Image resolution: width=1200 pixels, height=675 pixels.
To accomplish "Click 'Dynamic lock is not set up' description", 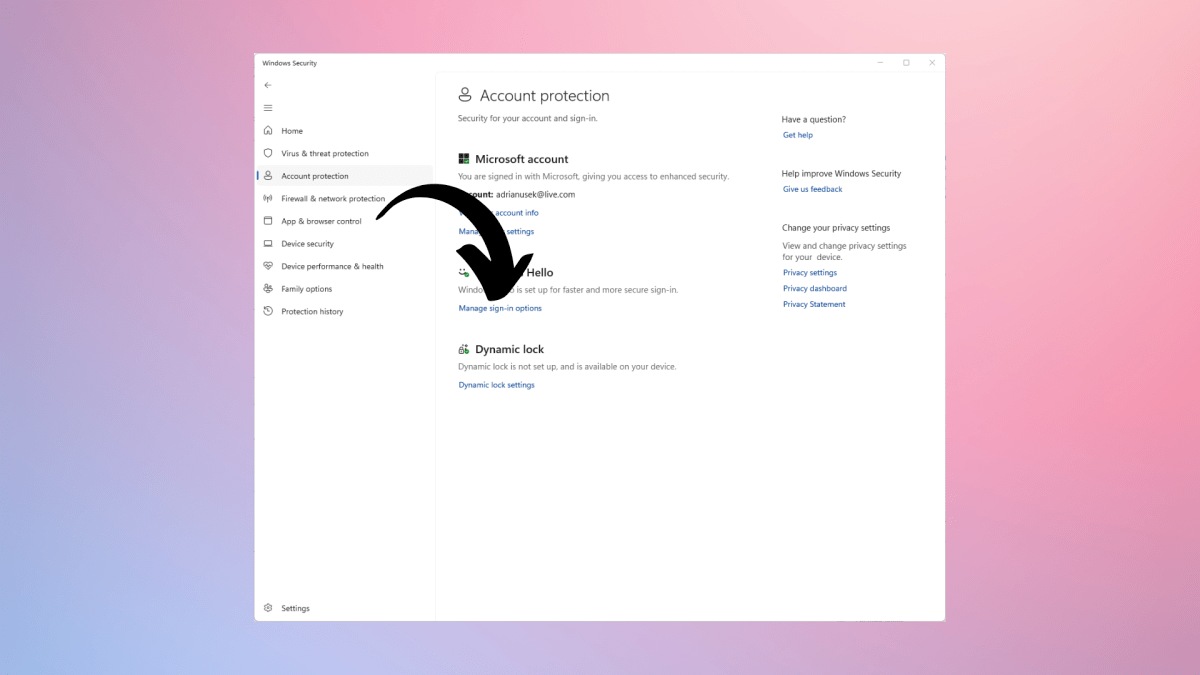I will 567,366.
